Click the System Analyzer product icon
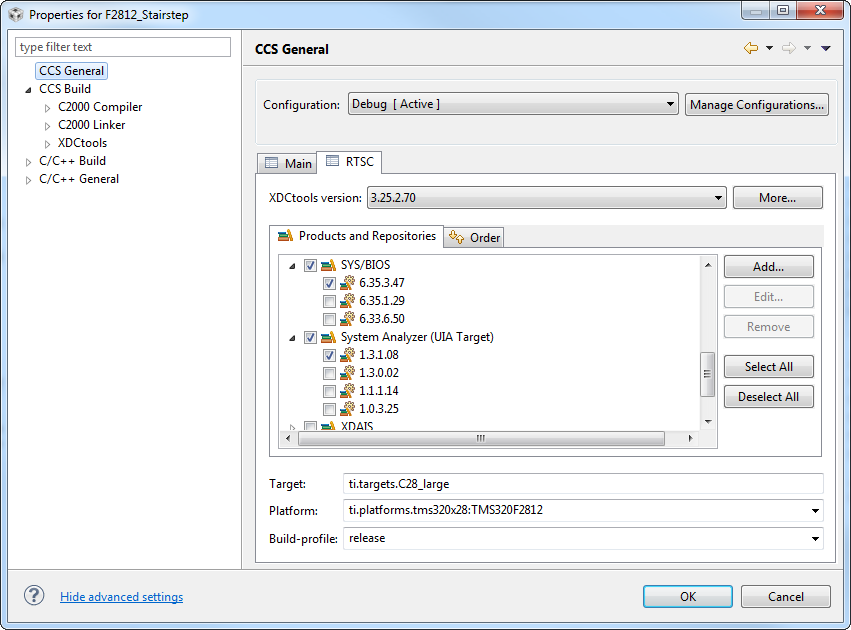 pyautogui.click(x=328, y=337)
